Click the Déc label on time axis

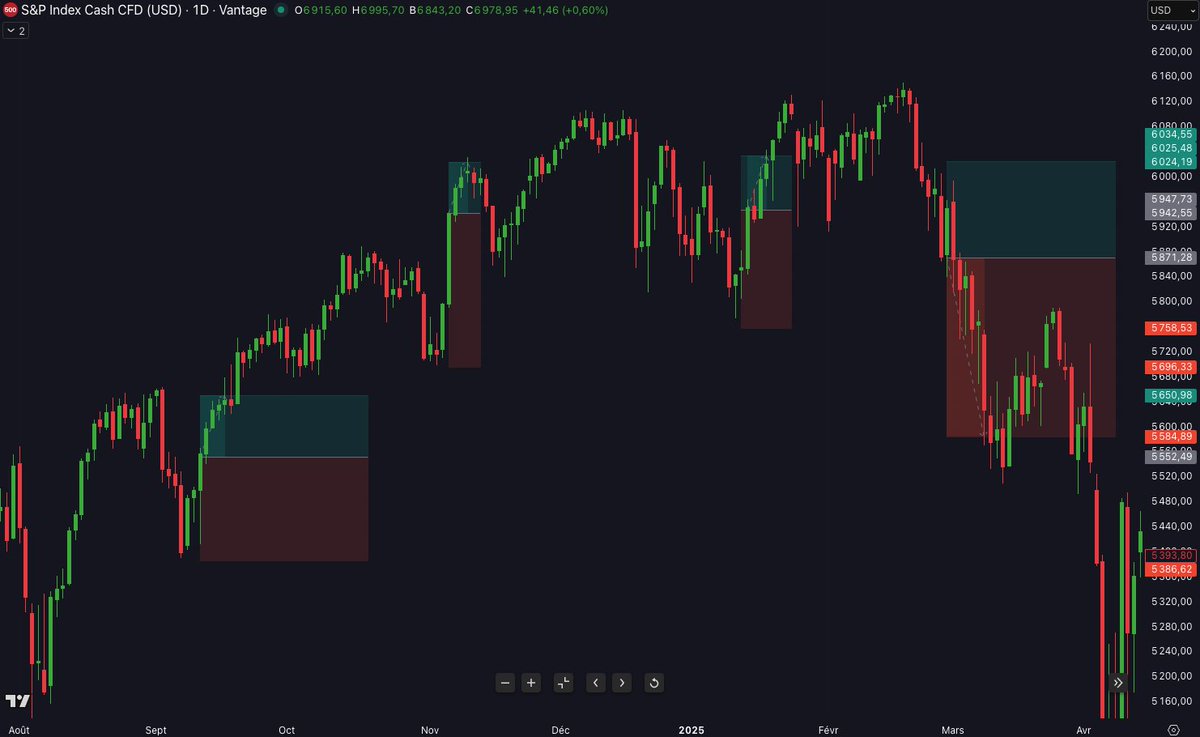560,730
